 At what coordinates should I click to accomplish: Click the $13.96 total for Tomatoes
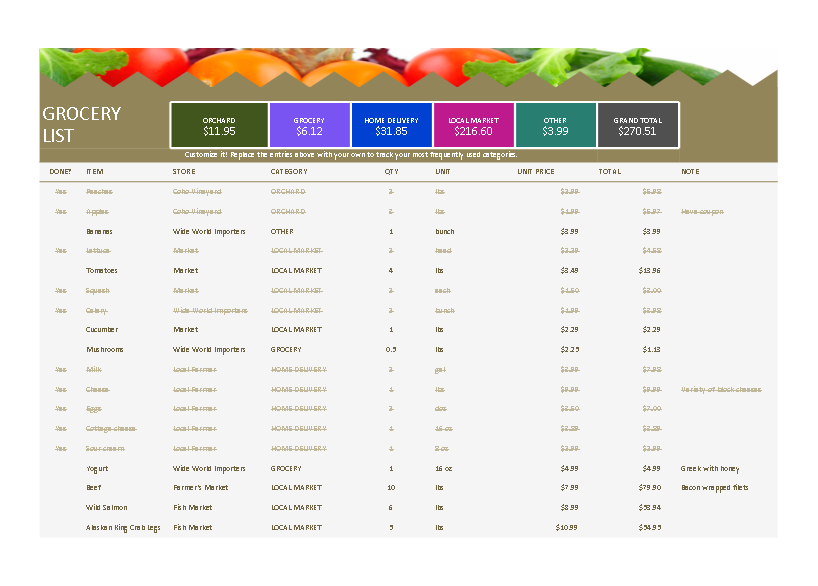pos(649,270)
